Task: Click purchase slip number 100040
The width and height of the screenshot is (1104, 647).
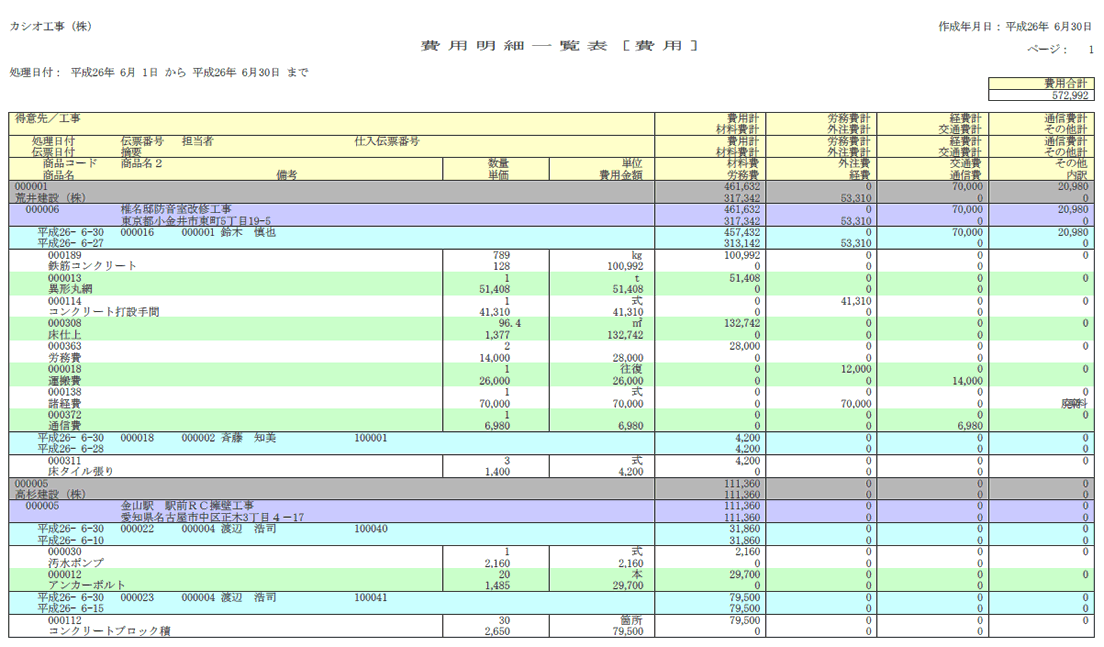Action: tap(371, 528)
